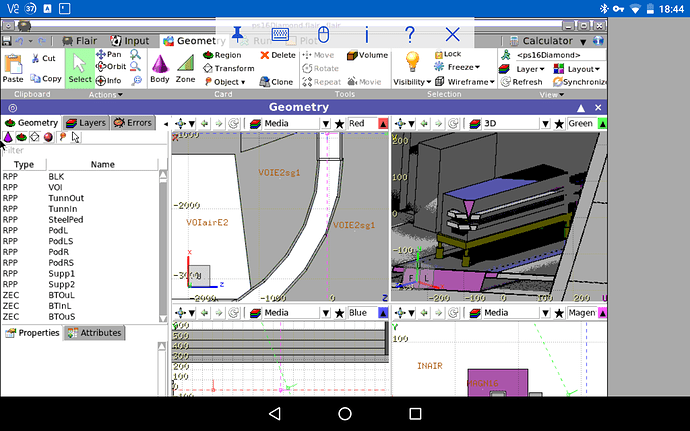690x431 pixels.
Task: Open the Calculator tool
Action: click(x=541, y=41)
